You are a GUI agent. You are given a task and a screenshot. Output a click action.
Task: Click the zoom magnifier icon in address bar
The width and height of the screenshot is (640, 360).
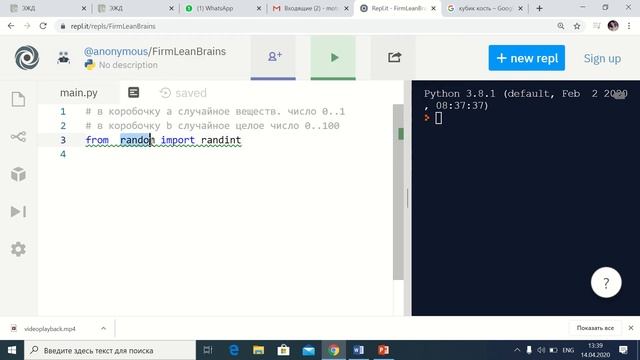pos(561,26)
